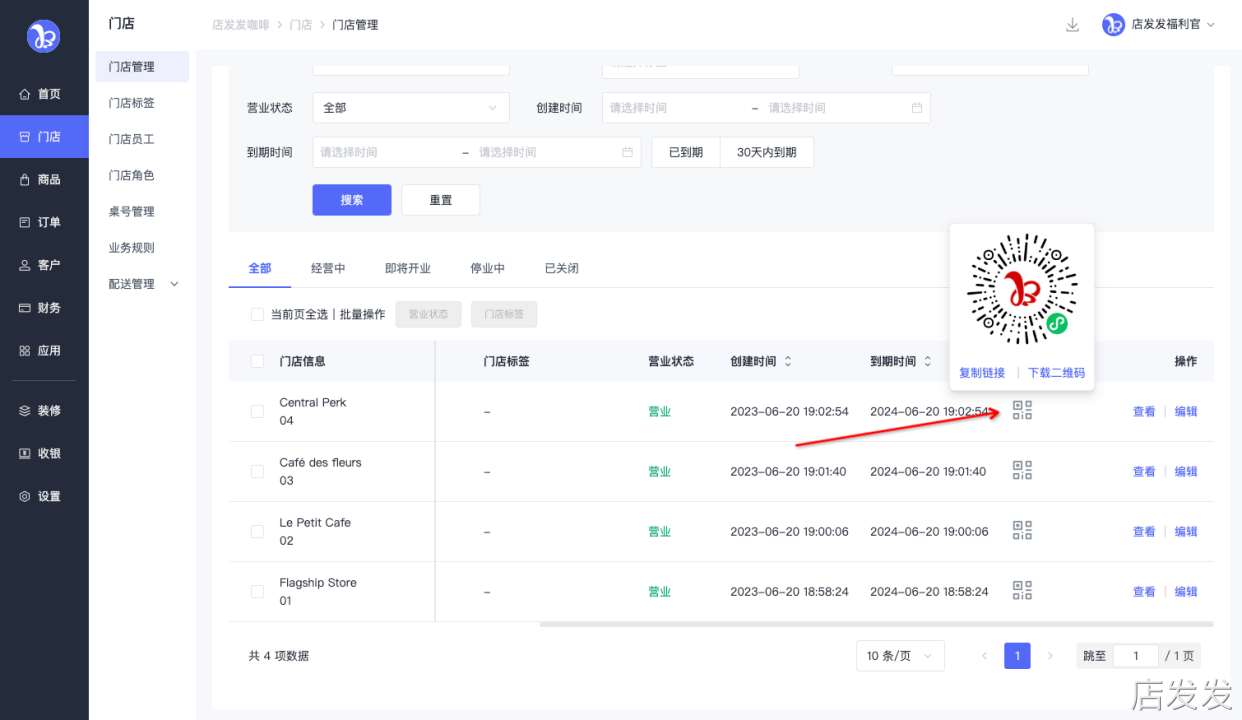Click 查看 for Central Perk
The image size is (1242, 720).
[x=1144, y=411]
